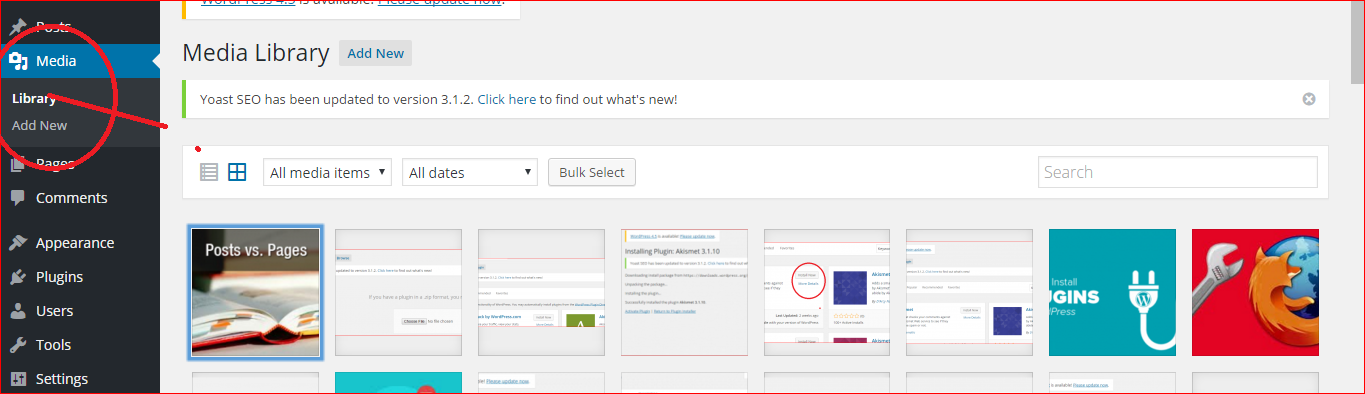Dismiss the Yoast SEO update notice
Viewport: 1365px width, 394px height.
(1309, 99)
